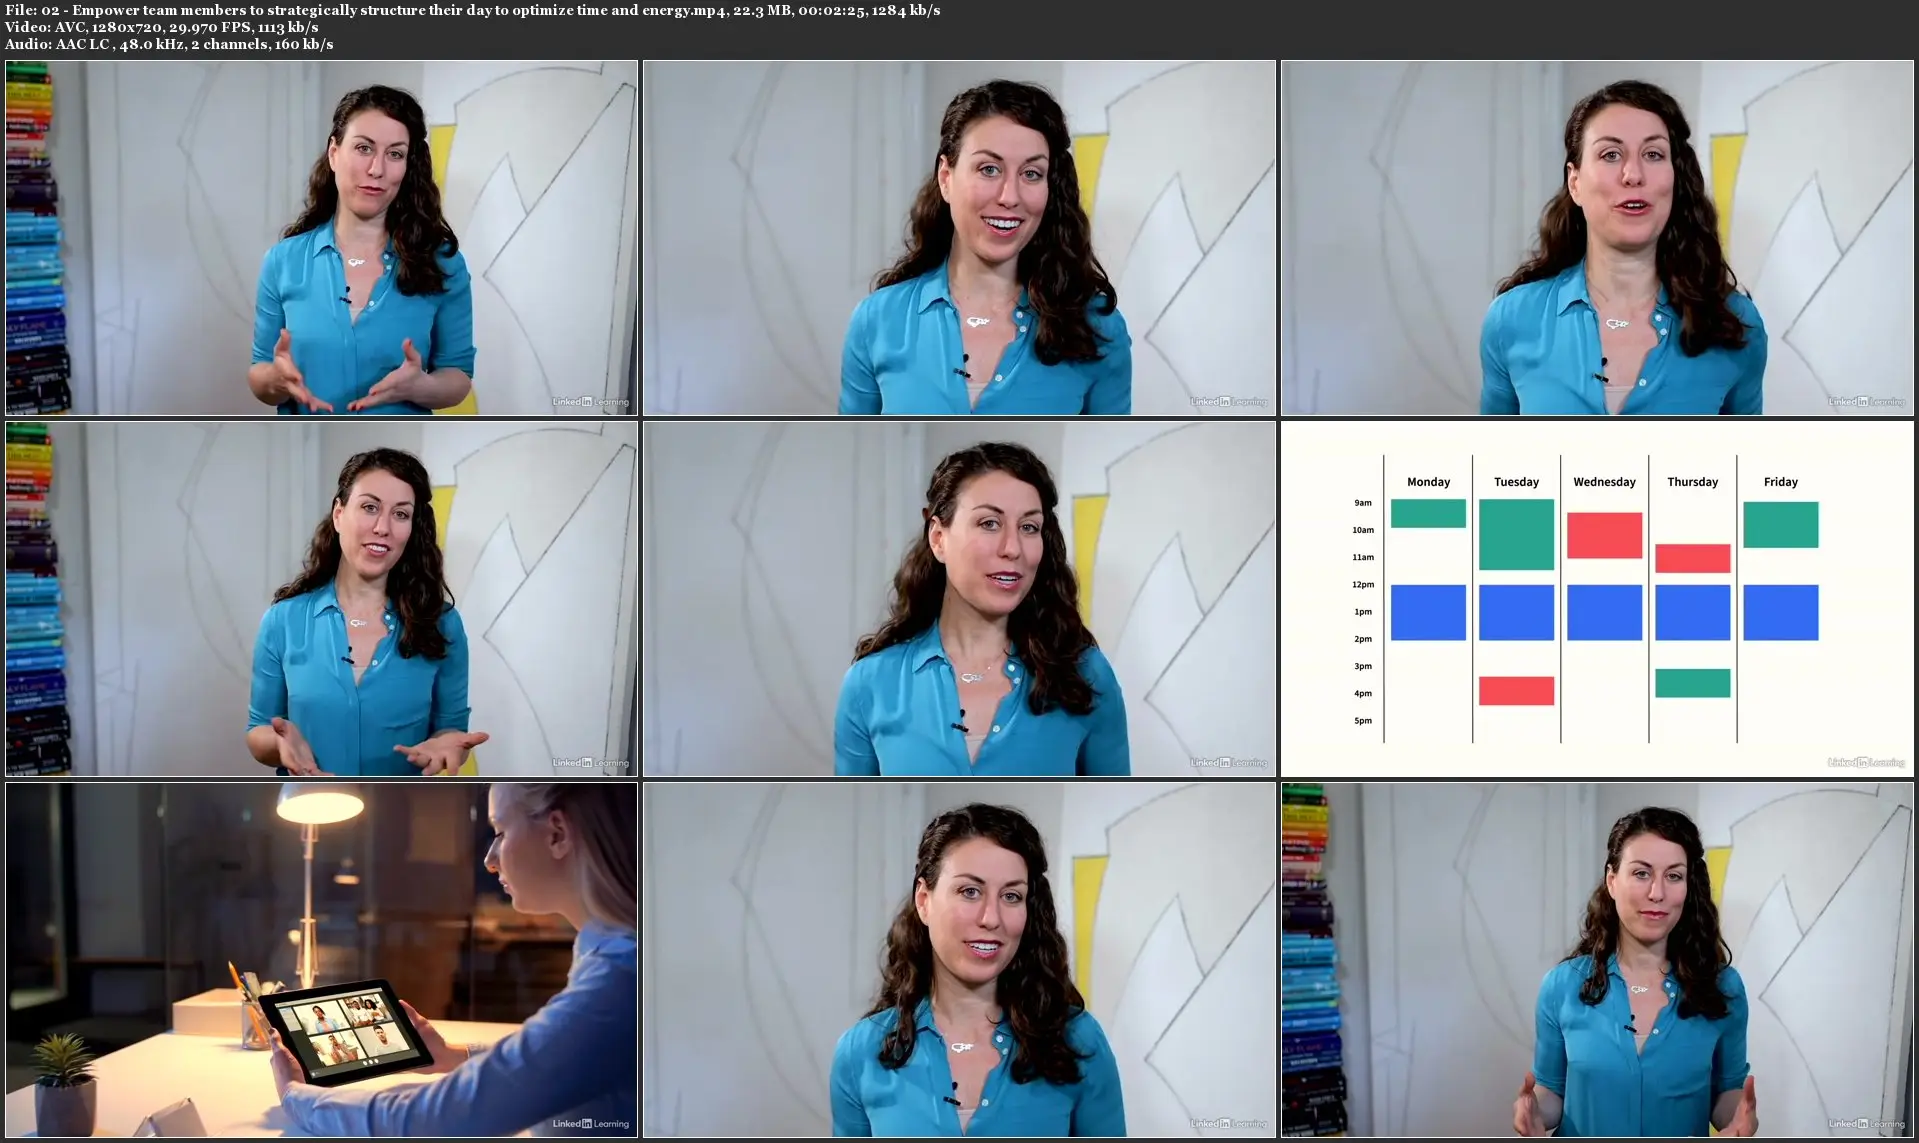Select Monday's green morning block
The width and height of the screenshot is (1919, 1143).
pos(1428,513)
